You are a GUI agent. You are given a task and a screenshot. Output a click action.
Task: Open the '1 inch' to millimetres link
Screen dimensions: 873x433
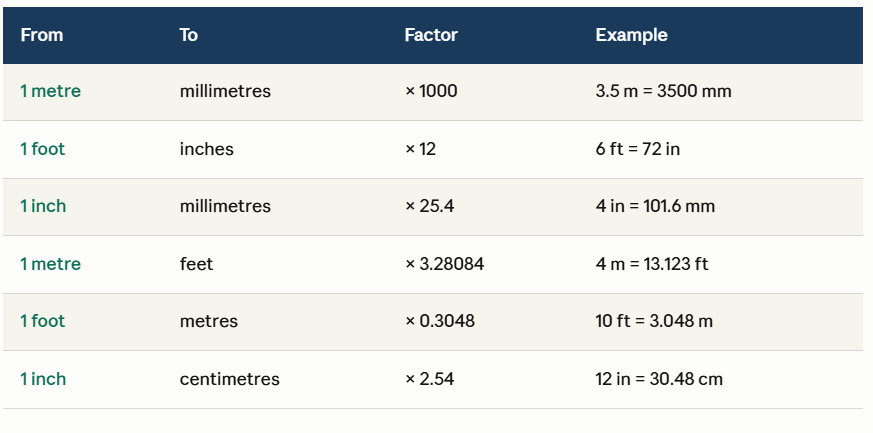[x=43, y=206]
